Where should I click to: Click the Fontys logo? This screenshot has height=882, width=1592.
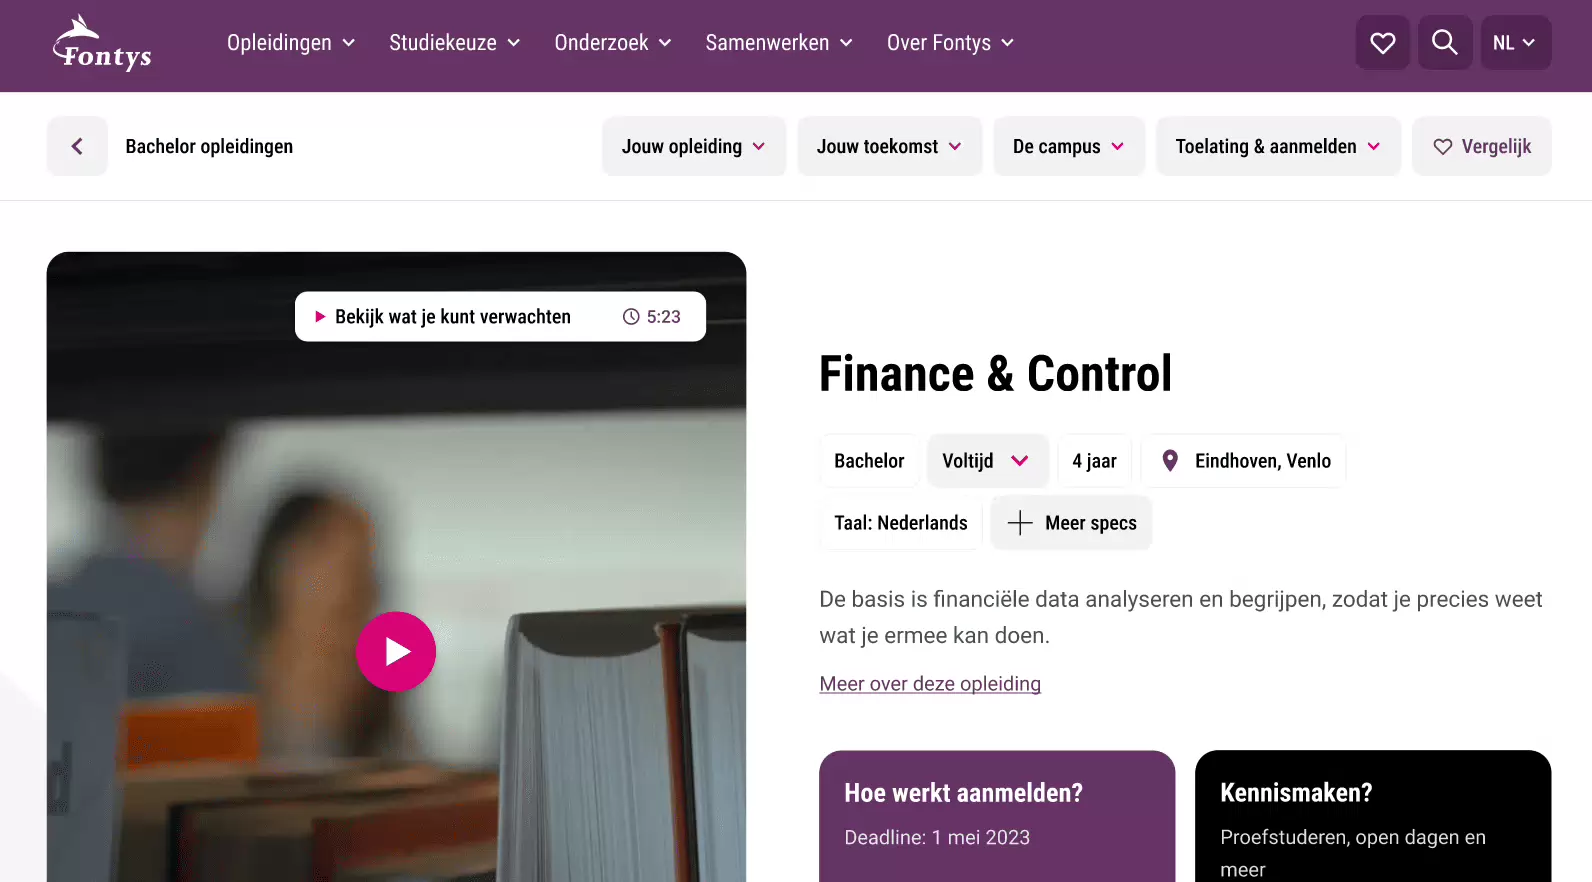pos(102,43)
